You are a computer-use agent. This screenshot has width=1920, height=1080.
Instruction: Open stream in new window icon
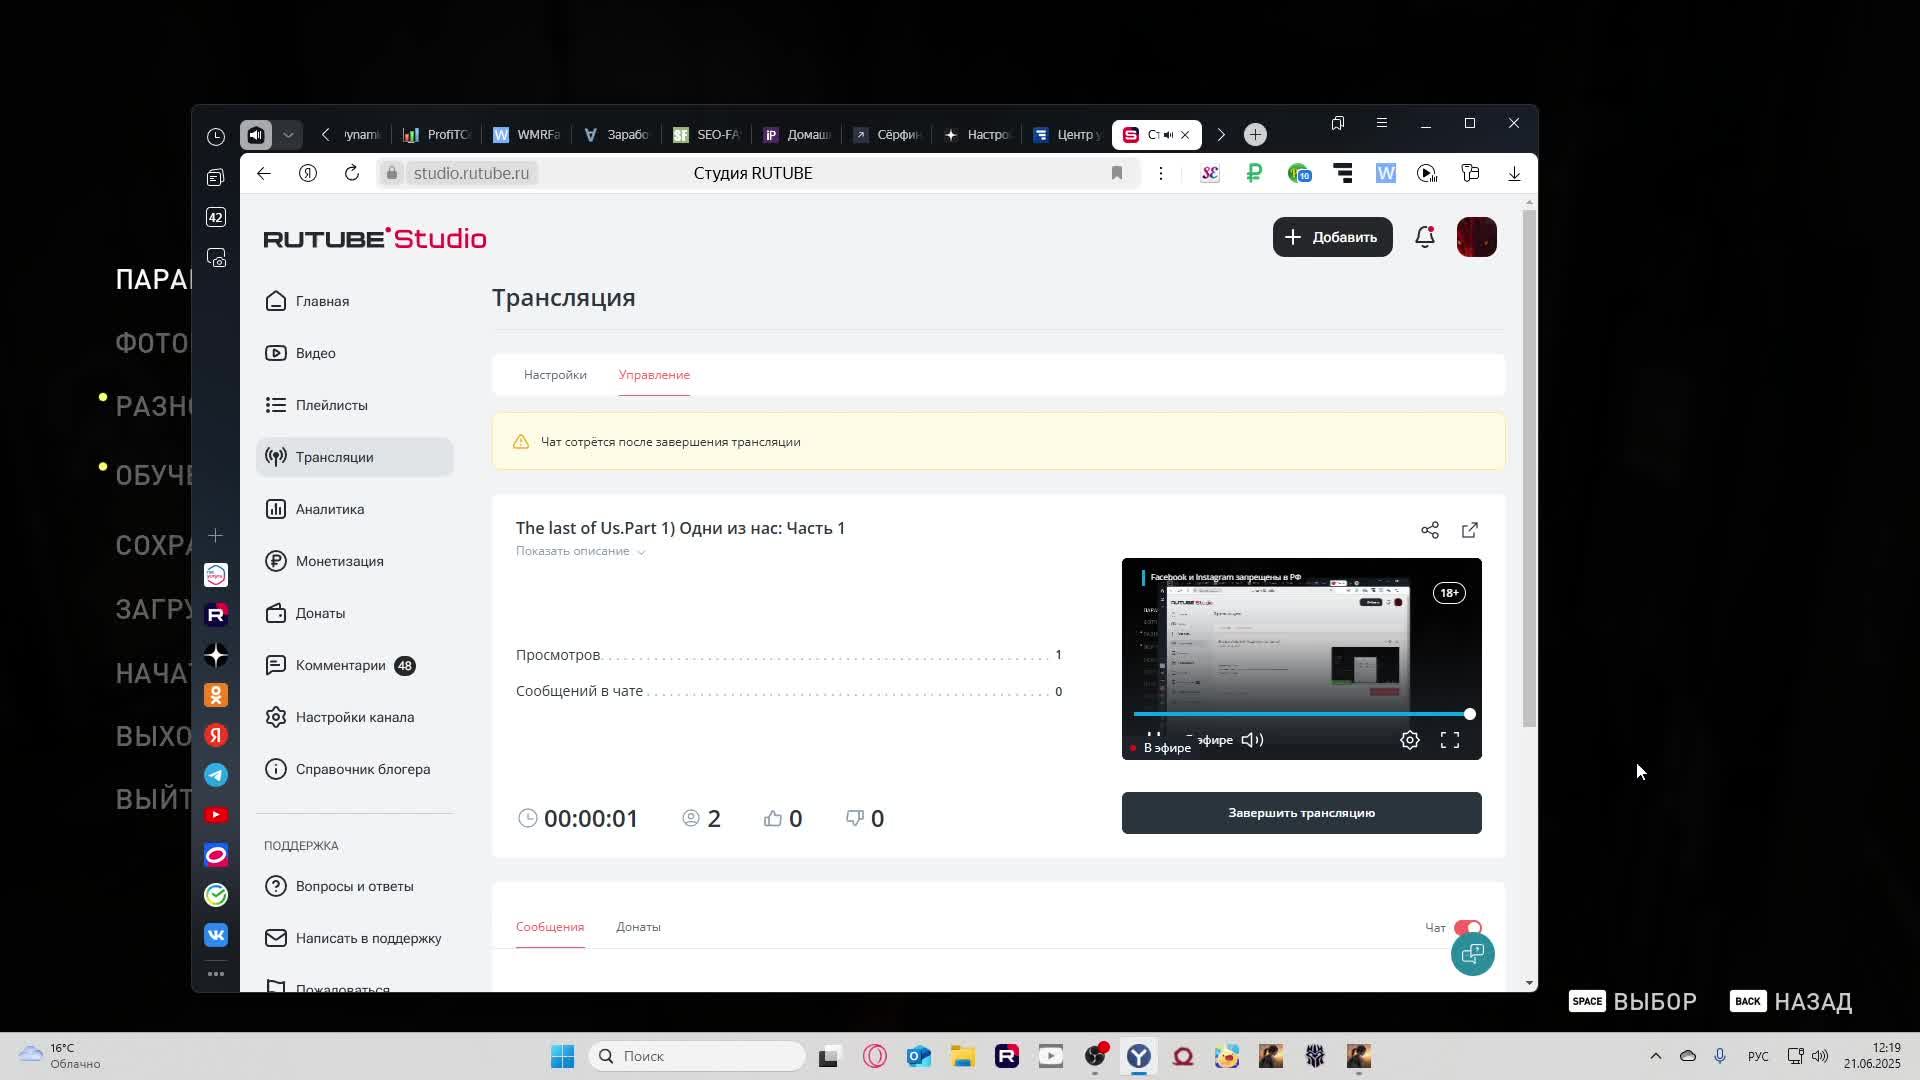[x=1470, y=530]
